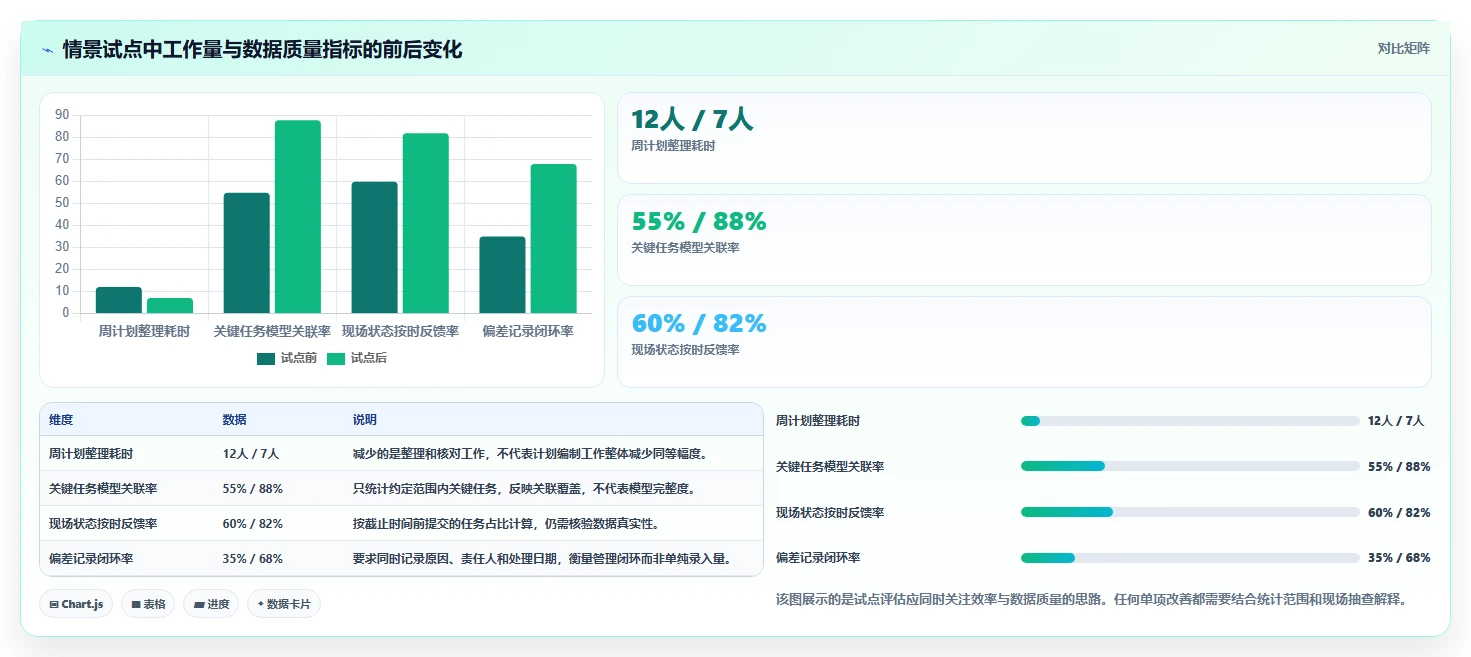This screenshot has width=1471, height=657.
Task: Click table value 55% / 88%
Action: (x=252, y=489)
